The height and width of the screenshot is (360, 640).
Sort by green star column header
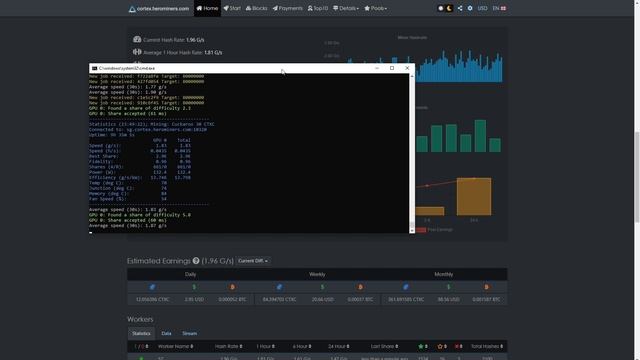point(423,346)
